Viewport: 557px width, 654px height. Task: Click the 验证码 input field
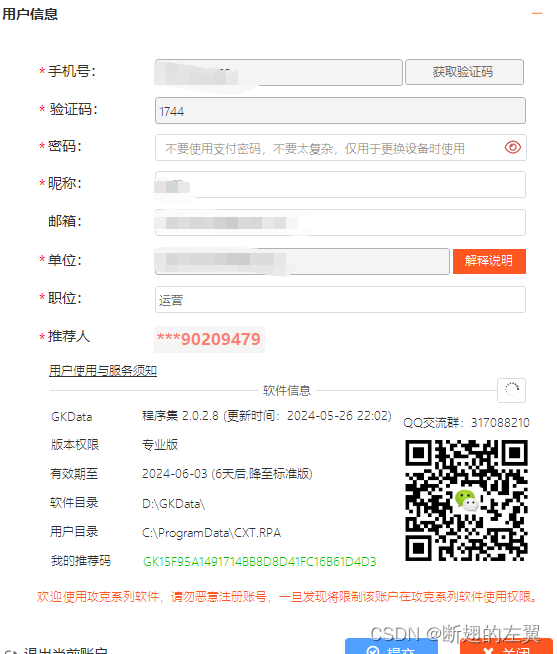[x=340, y=111]
